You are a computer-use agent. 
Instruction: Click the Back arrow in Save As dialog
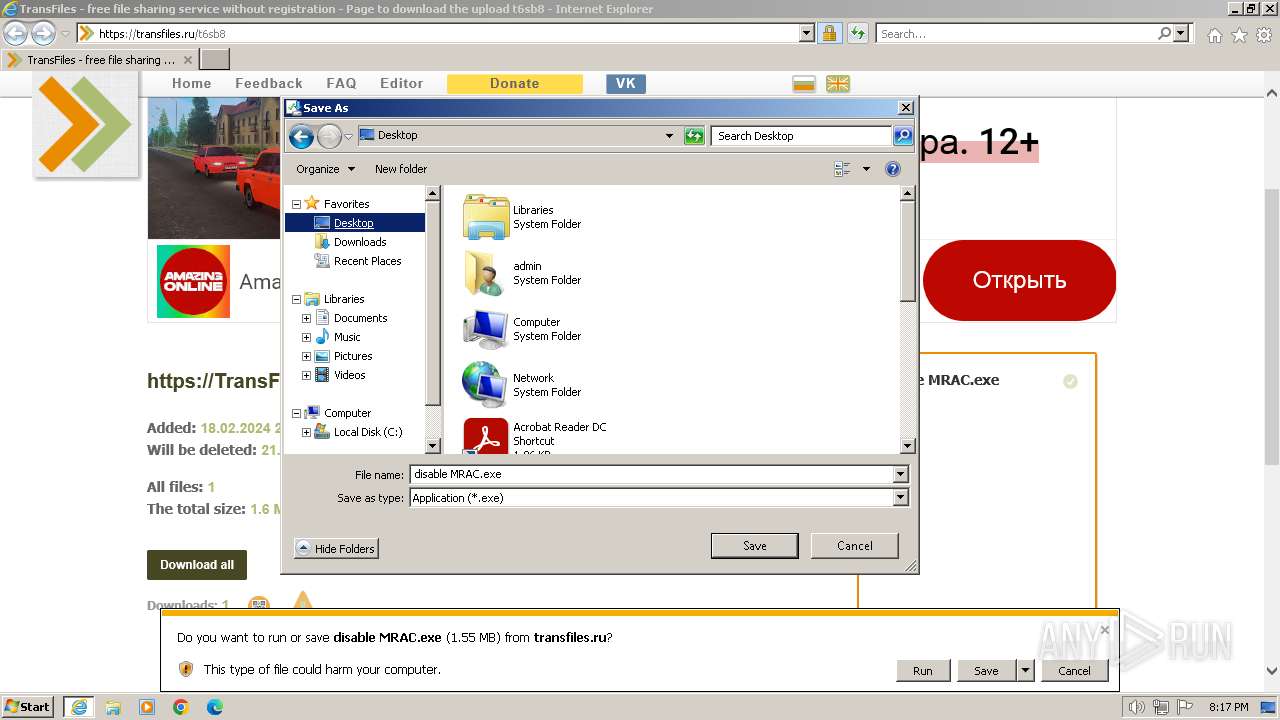click(301, 136)
